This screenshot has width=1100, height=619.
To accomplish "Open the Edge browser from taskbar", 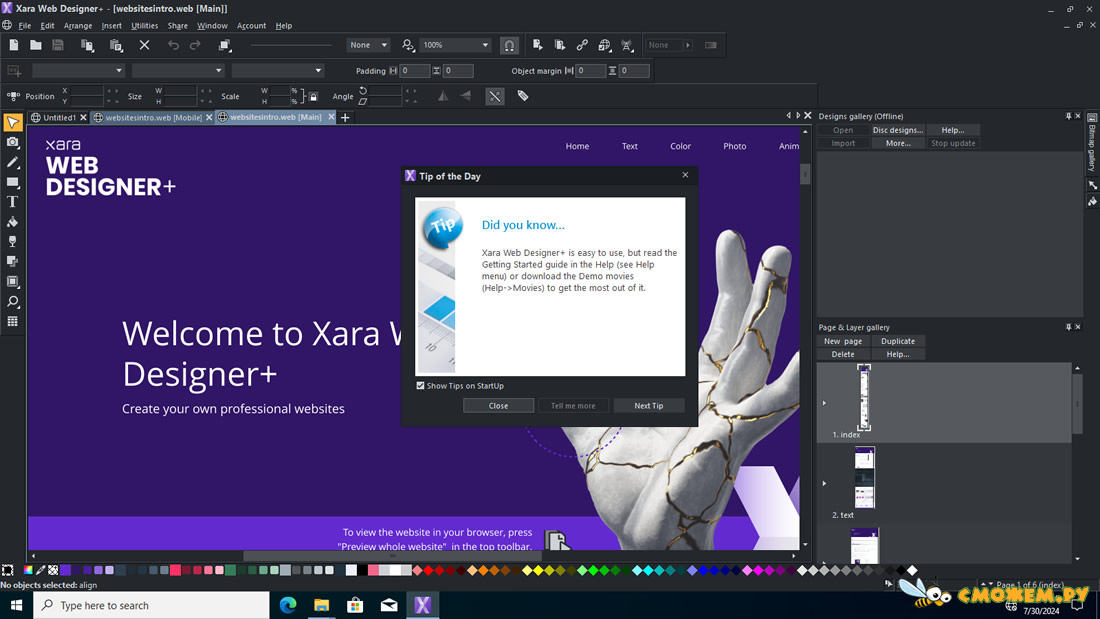I will click(x=288, y=605).
